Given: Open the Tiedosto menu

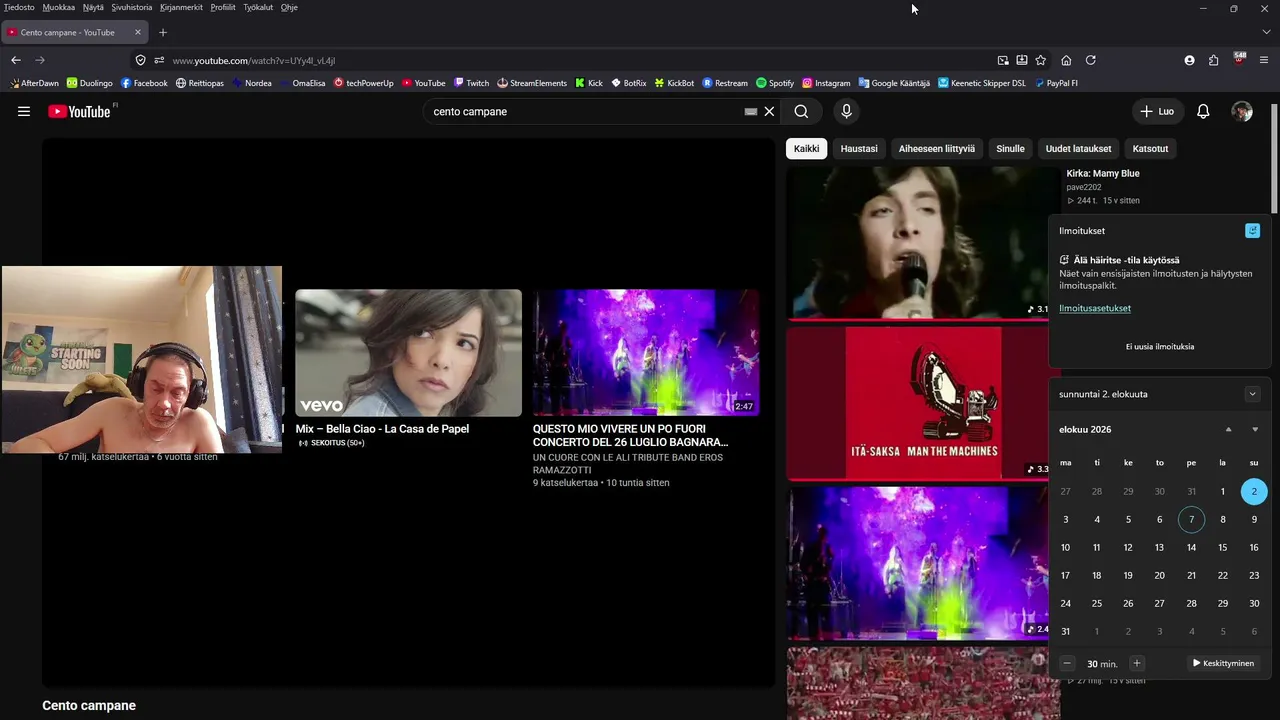Looking at the screenshot, I should pyautogui.click(x=19, y=7).
